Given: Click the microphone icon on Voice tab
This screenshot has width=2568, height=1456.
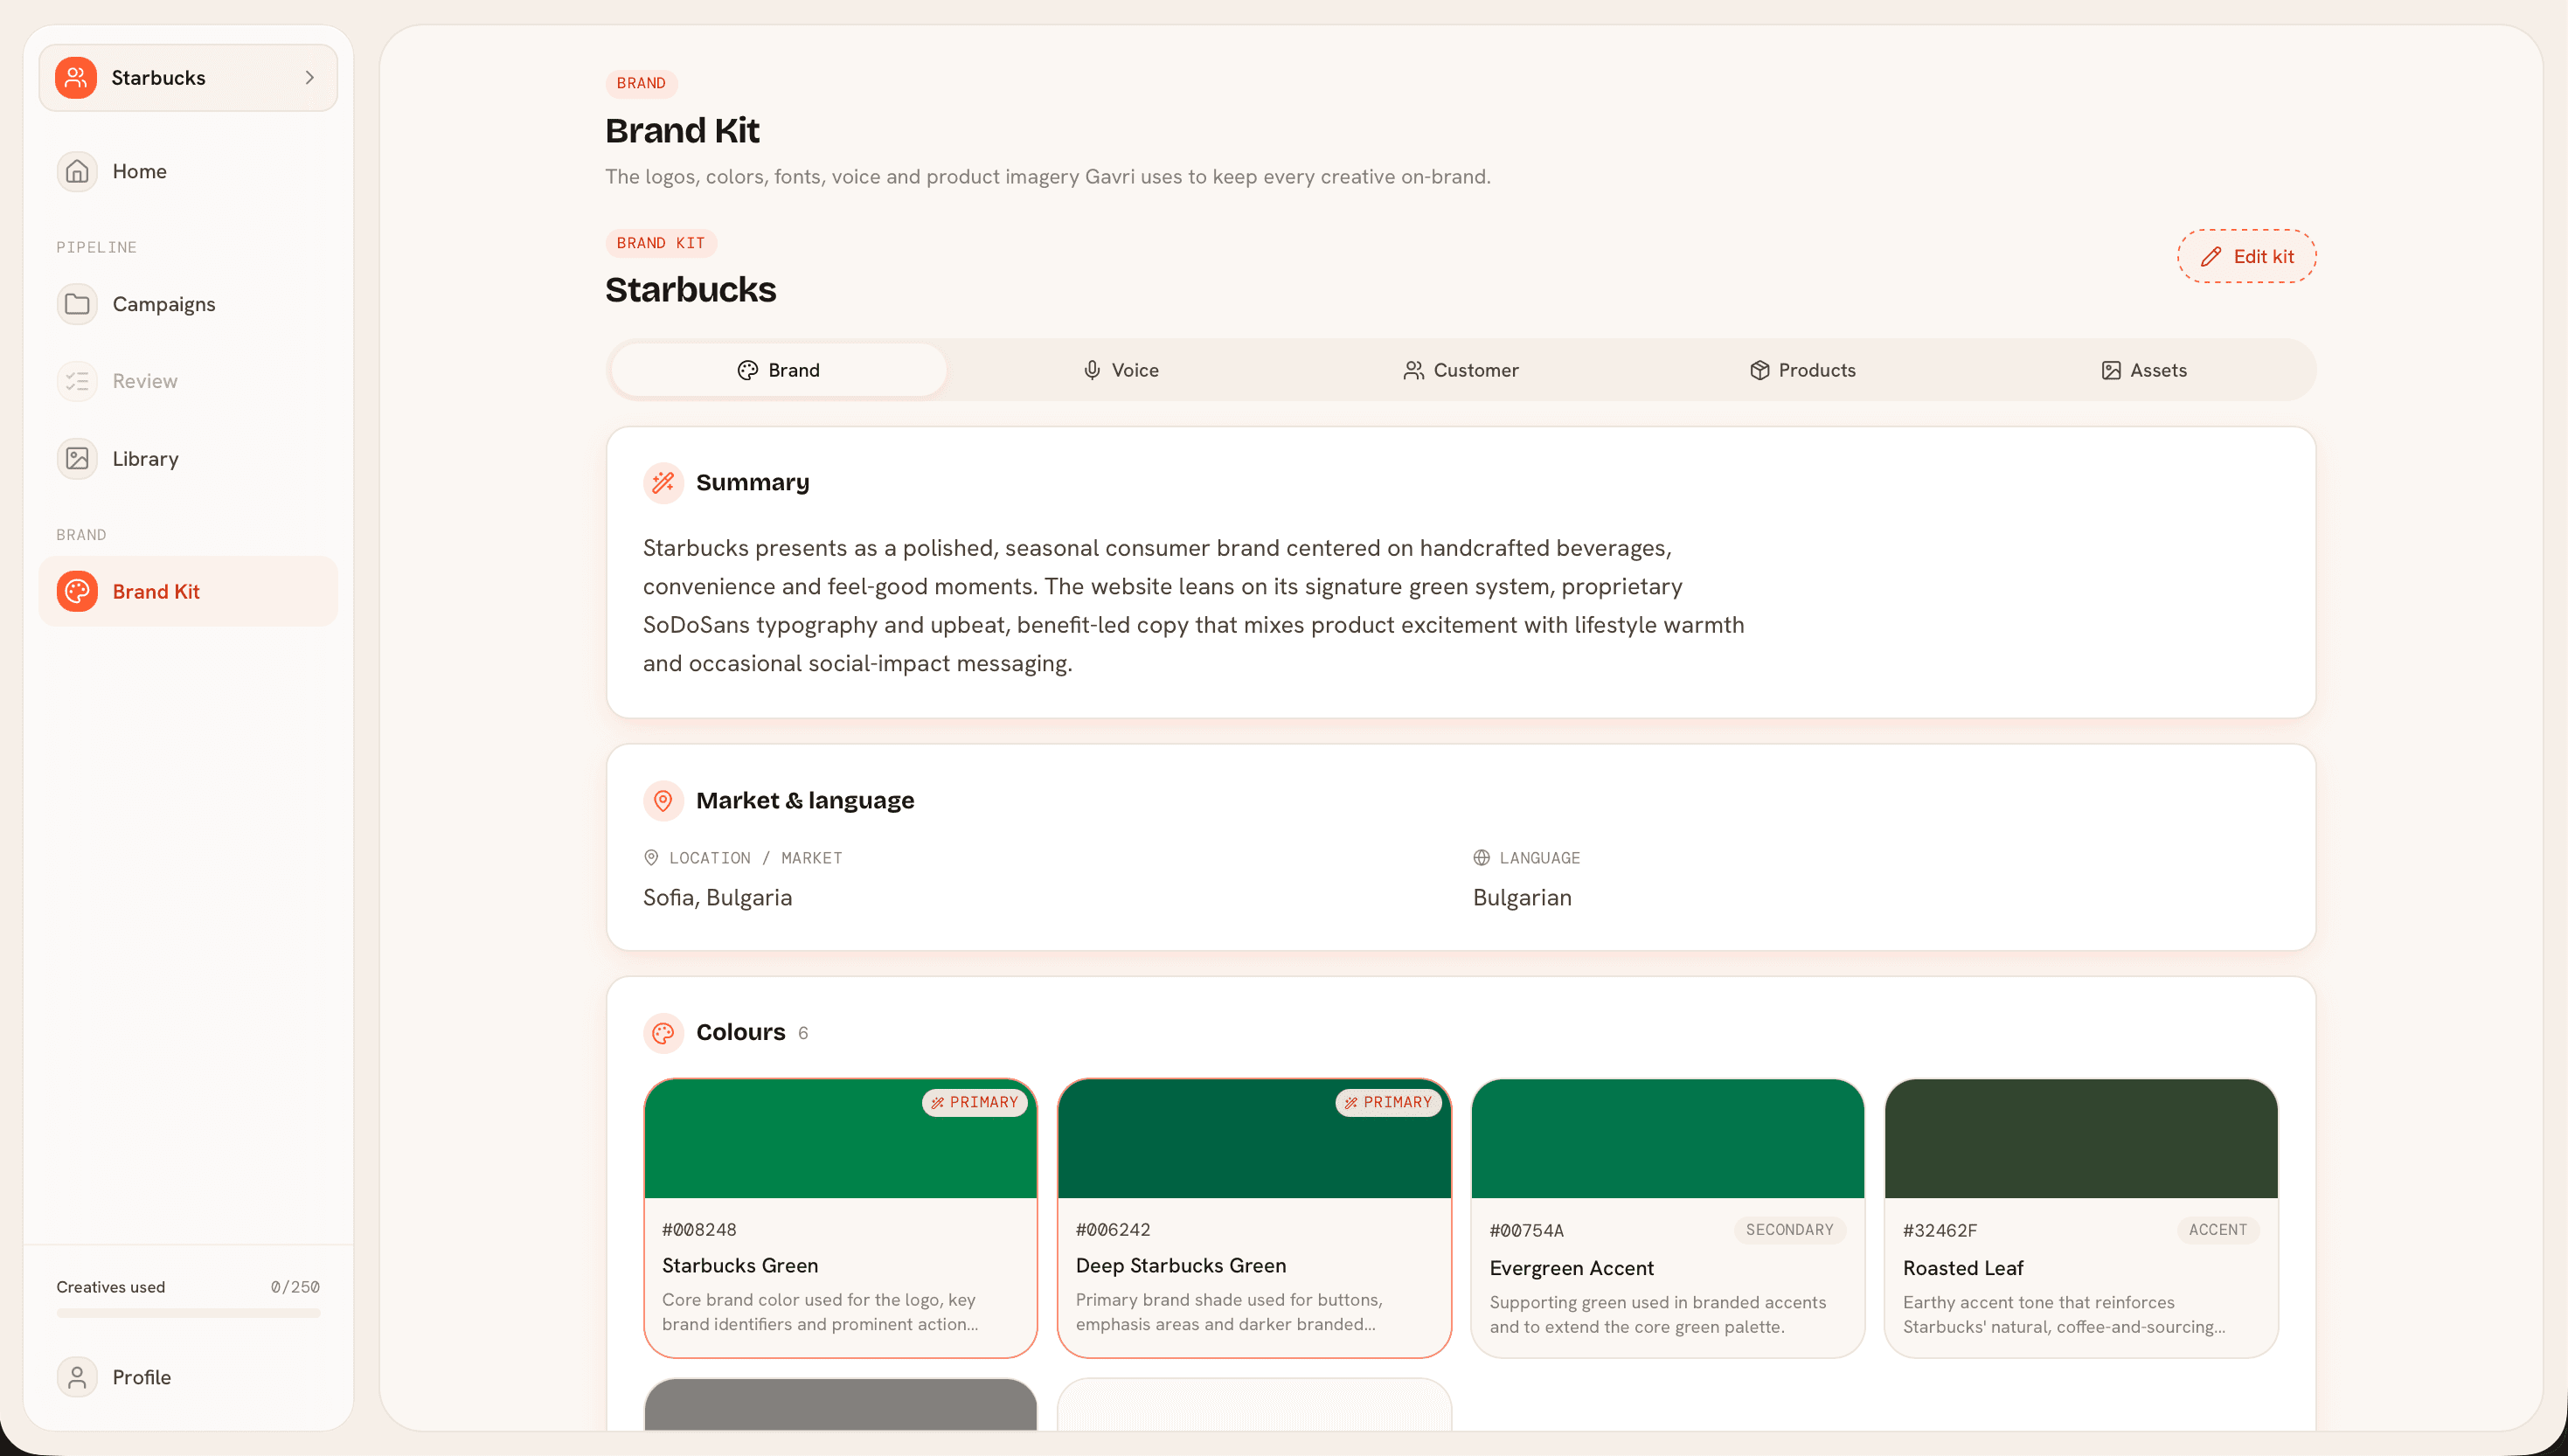Looking at the screenshot, I should 1092,370.
